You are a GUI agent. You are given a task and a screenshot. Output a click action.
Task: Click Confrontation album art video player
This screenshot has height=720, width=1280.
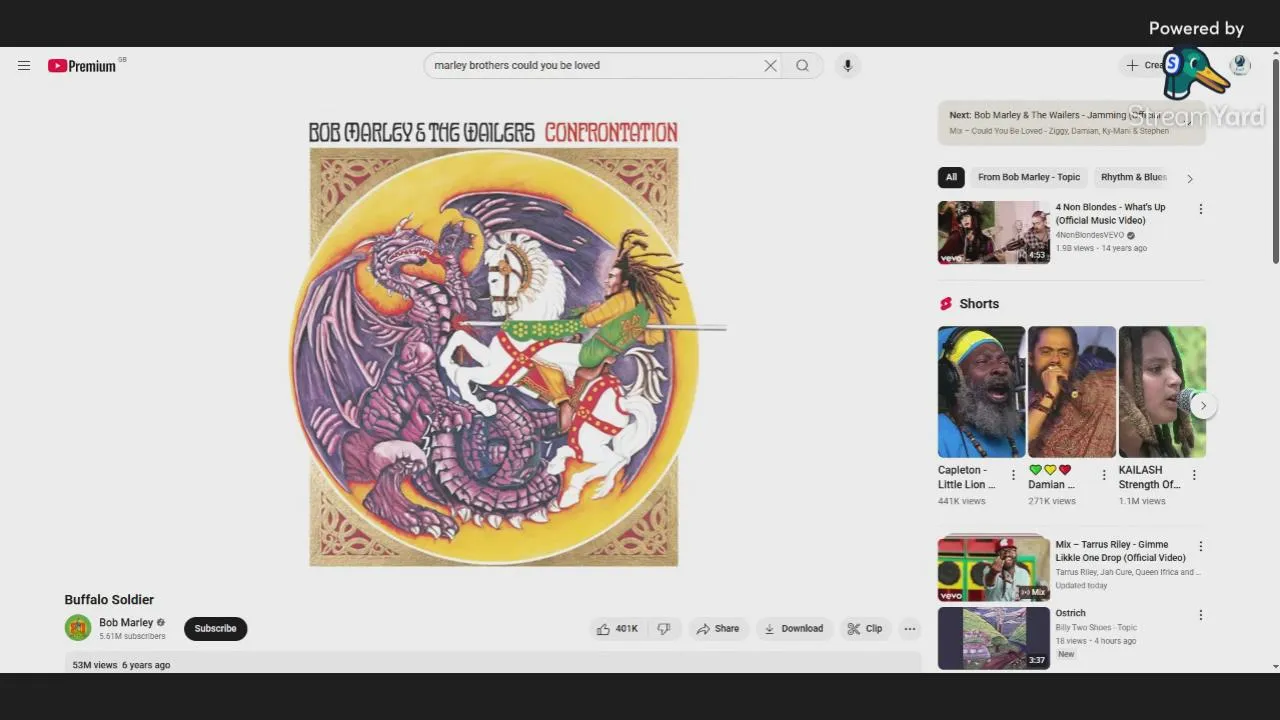[493, 342]
